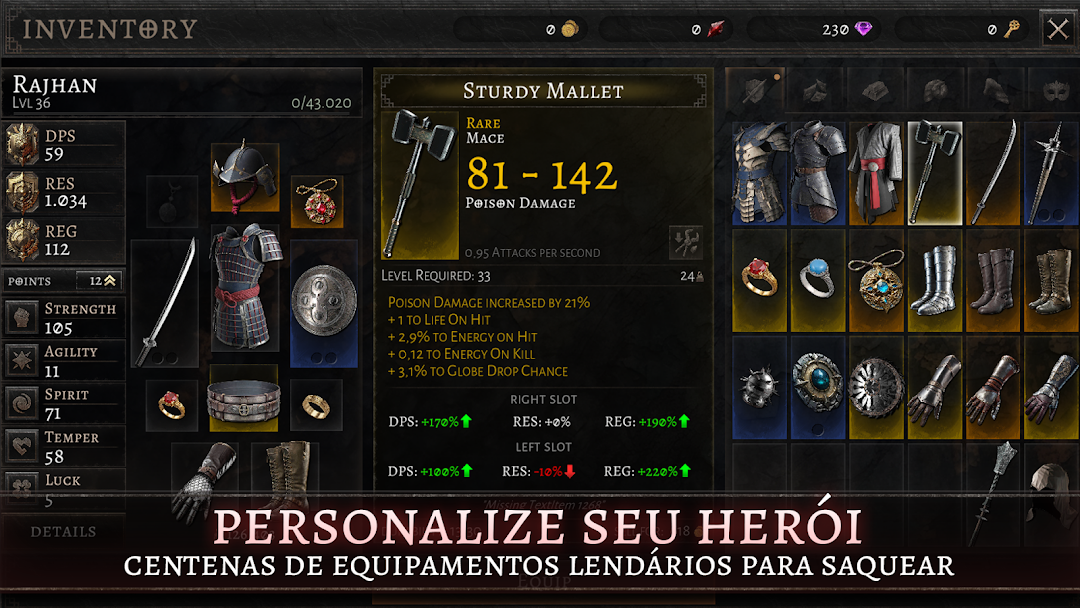This screenshot has height=608, width=1080.
Task: Open the weapons filter tab
Action: (755, 90)
